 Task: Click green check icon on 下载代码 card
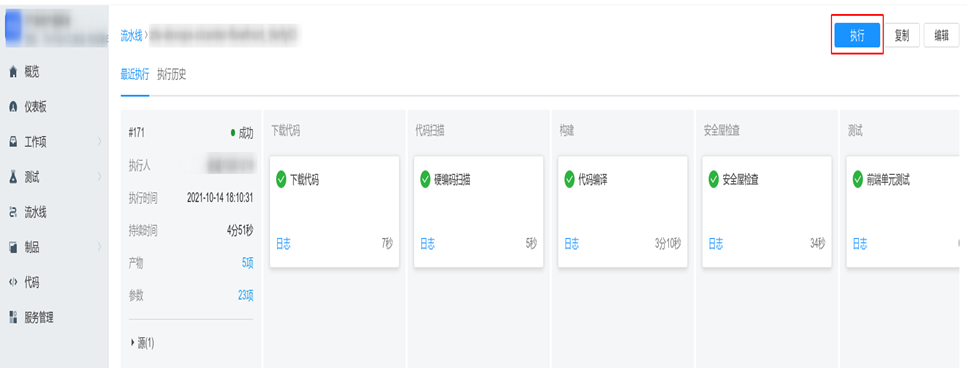click(281, 180)
